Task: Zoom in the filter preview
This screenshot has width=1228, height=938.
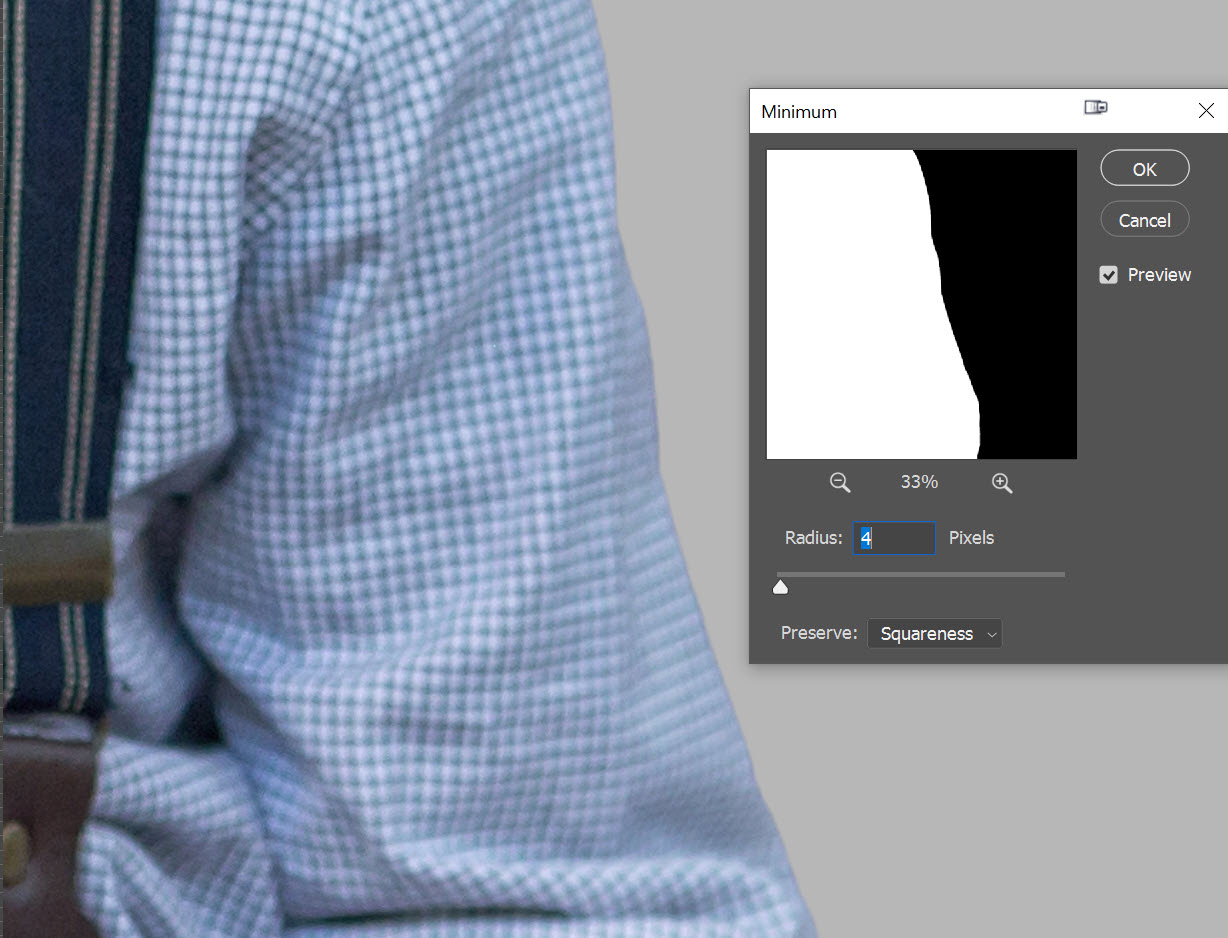Action: (x=1002, y=483)
